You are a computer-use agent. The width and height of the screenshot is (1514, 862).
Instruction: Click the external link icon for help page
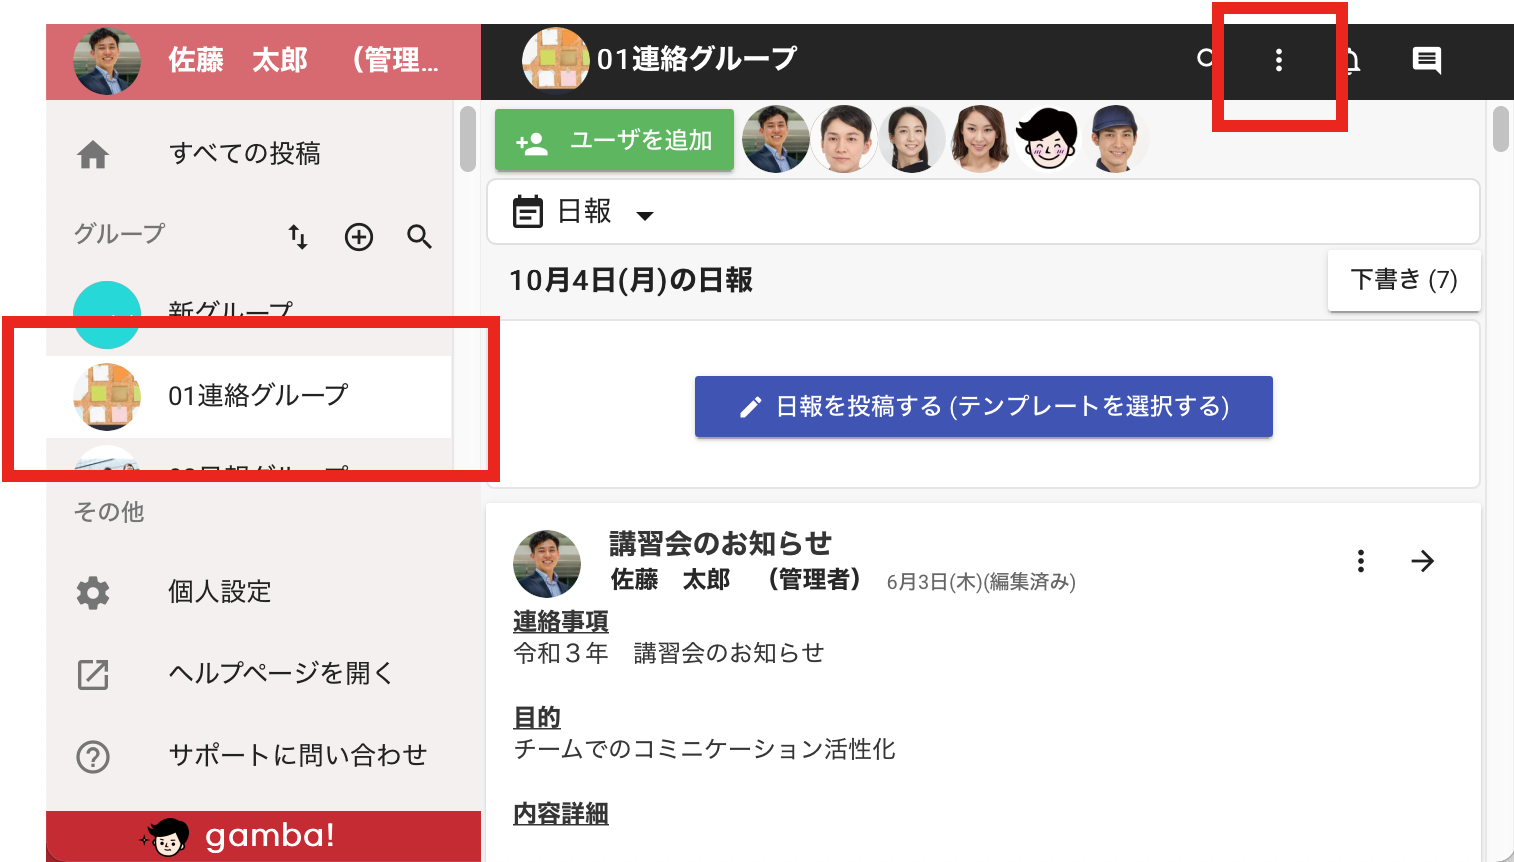point(93,674)
